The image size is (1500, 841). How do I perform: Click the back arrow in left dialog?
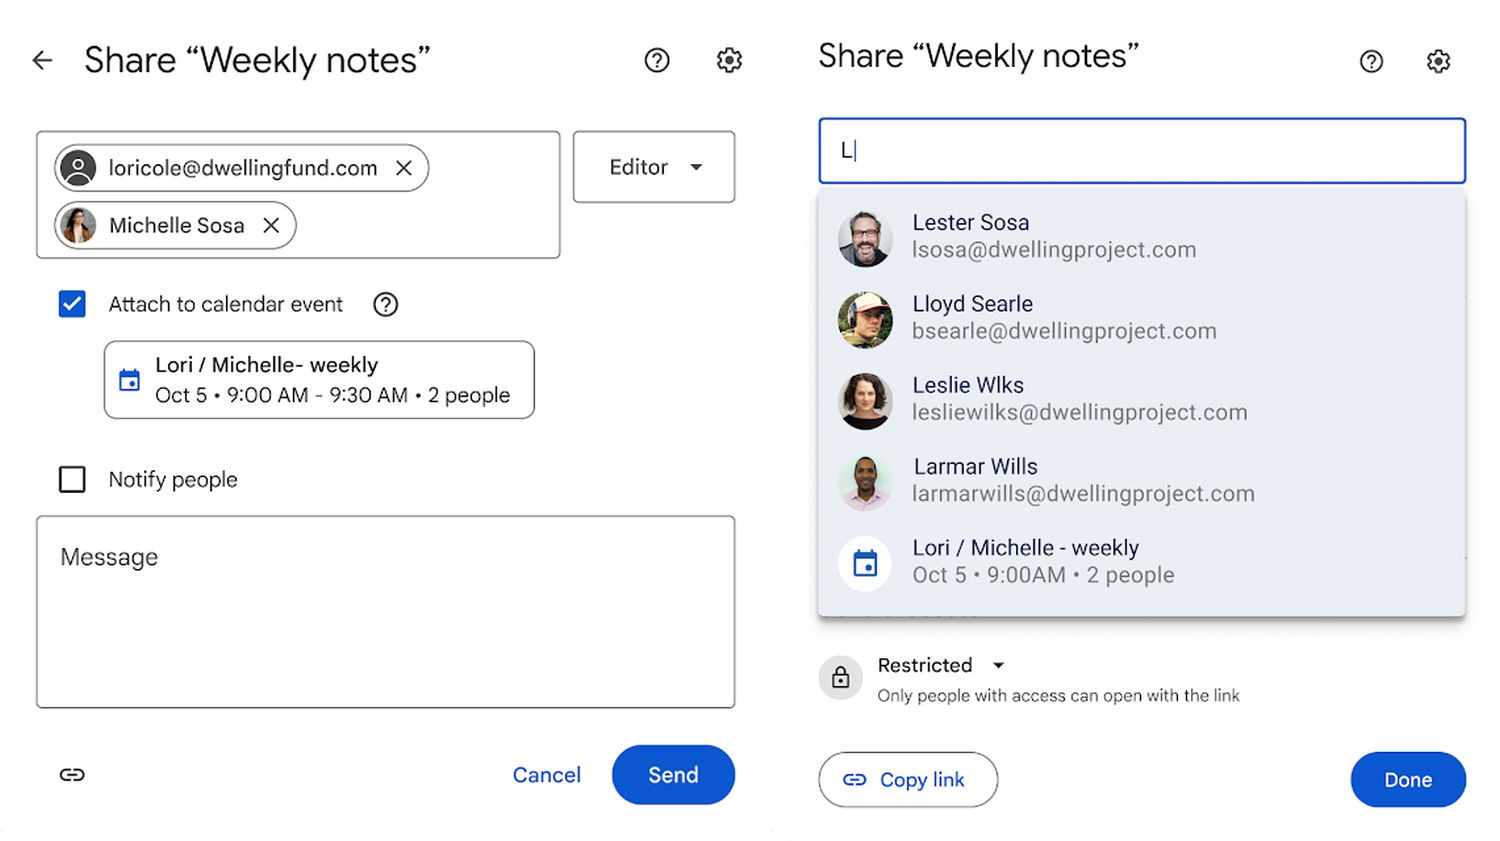coord(42,61)
